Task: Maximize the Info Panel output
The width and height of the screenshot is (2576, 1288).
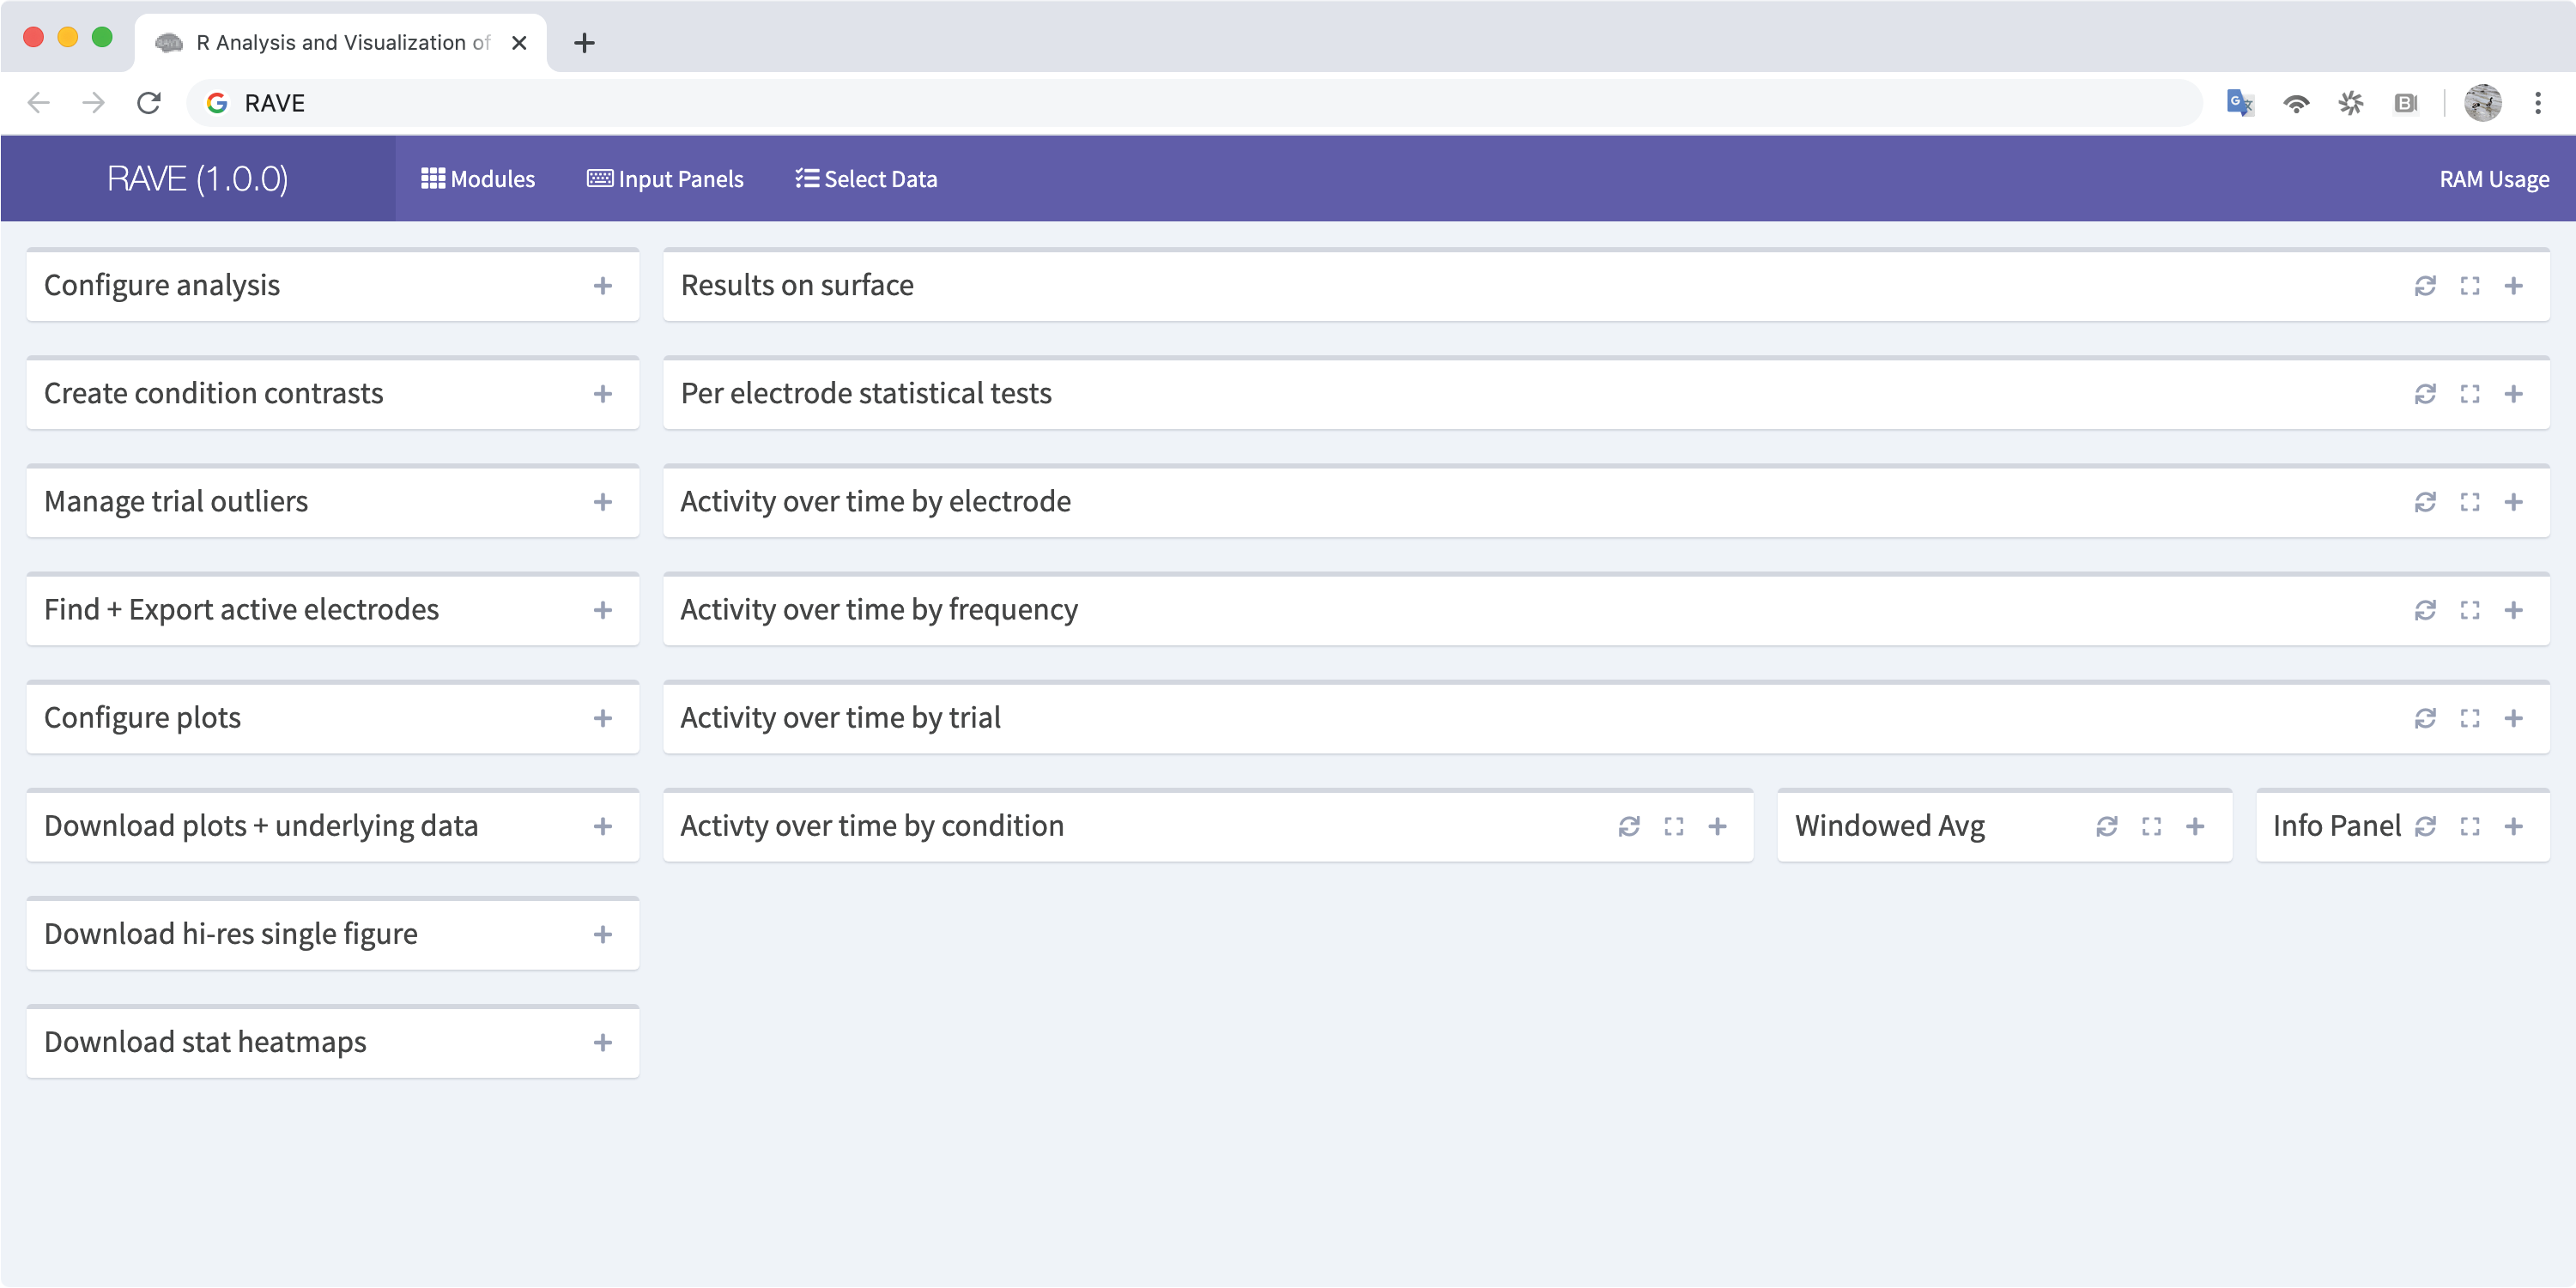Action: (2469, 826)
